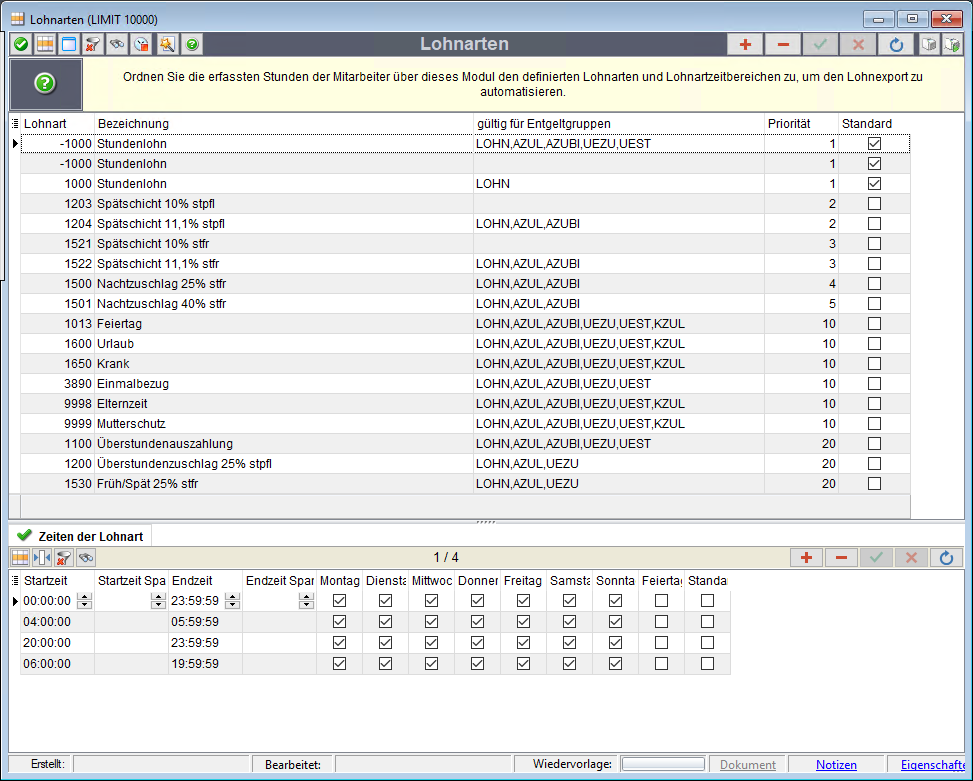973x781 pixels.
Task: Open the column chooser beside the Lohnart header
Action: 15,123
